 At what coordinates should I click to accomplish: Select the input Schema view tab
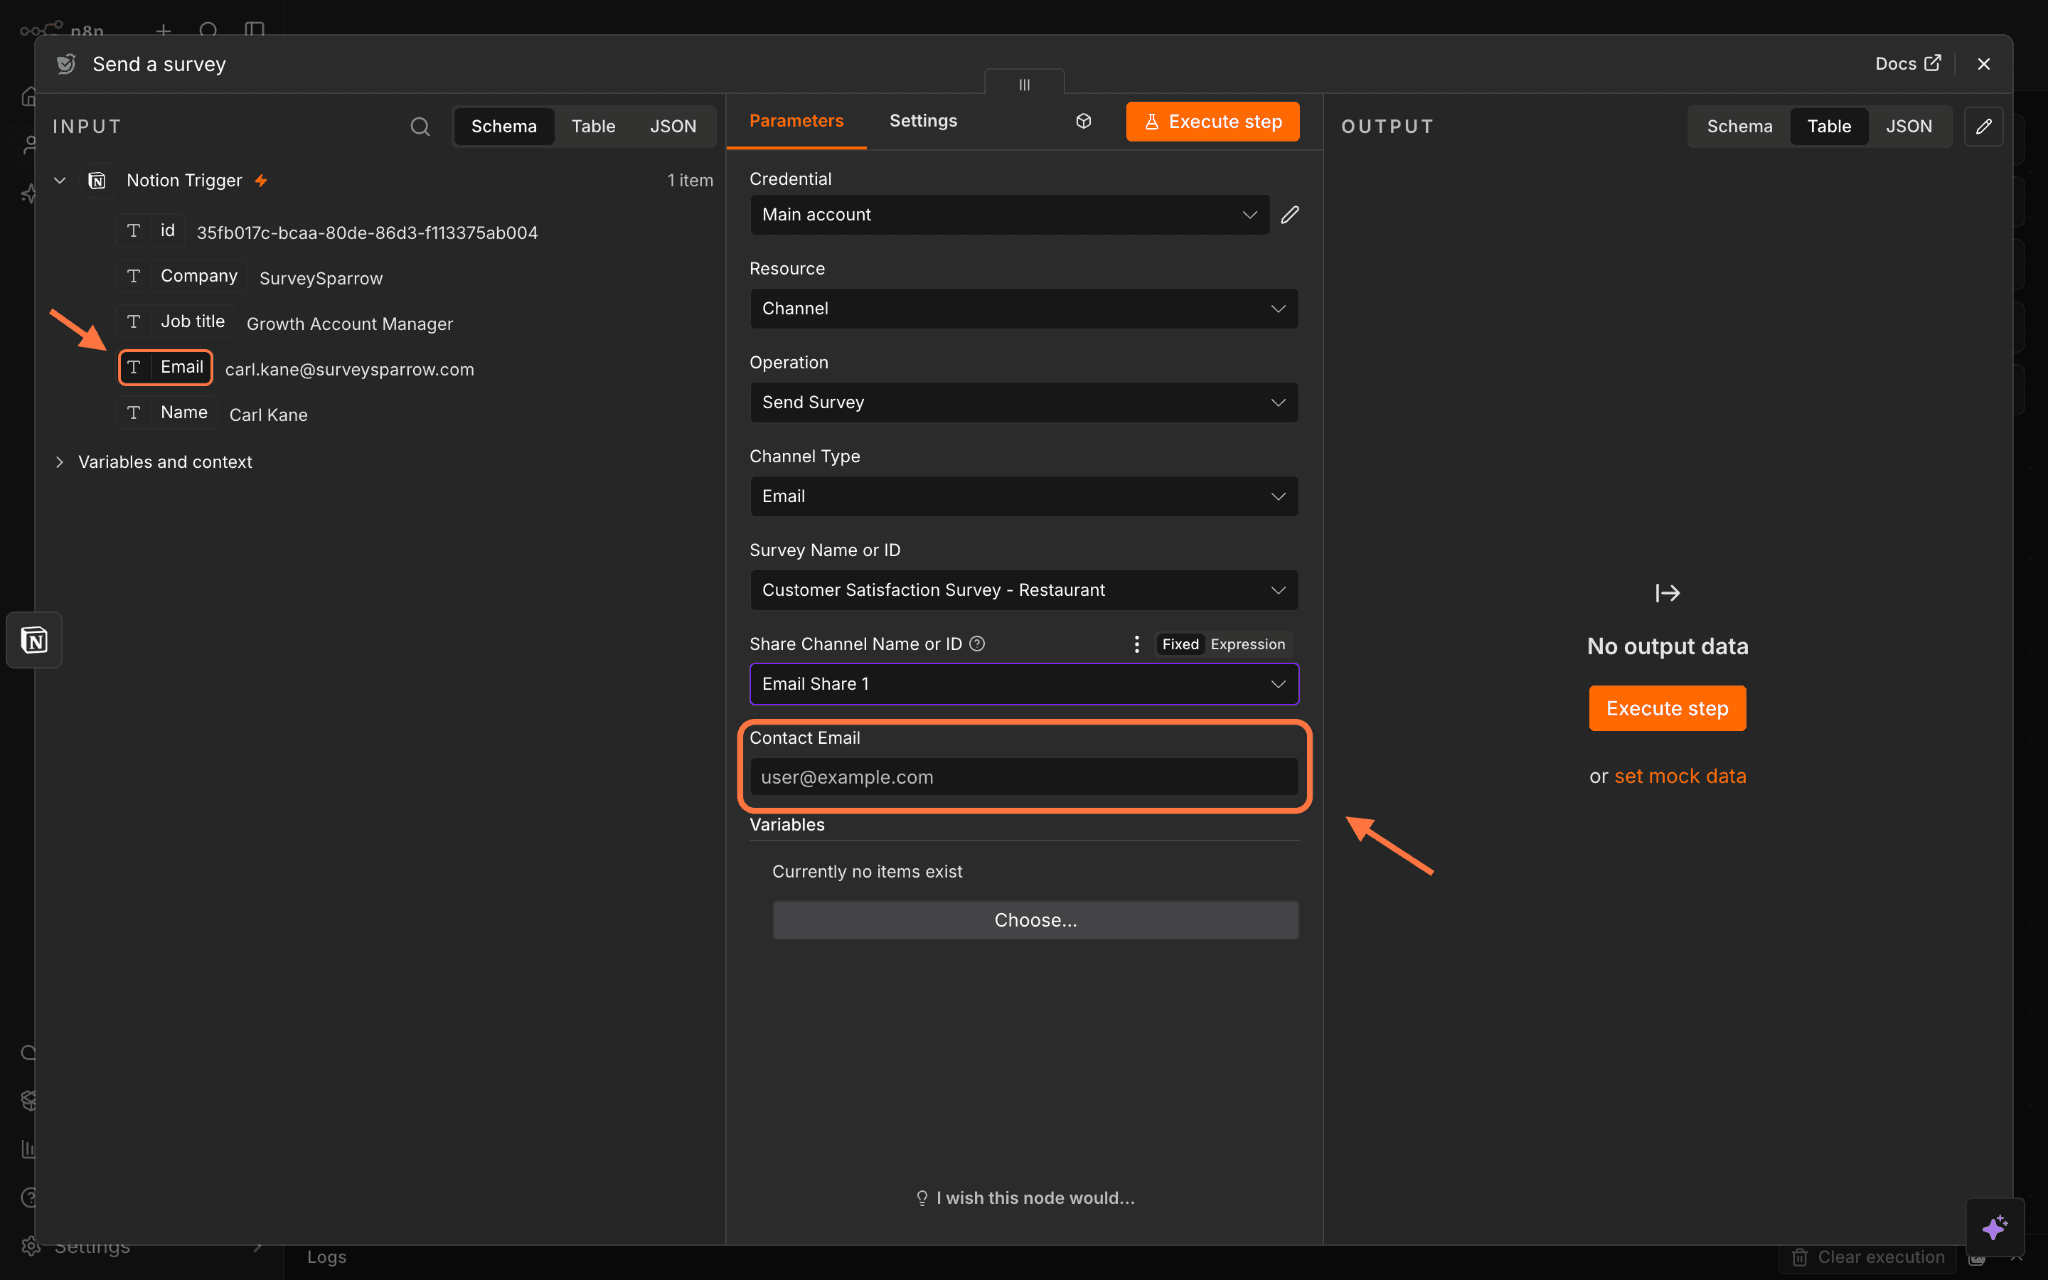(x=504, y=127)
